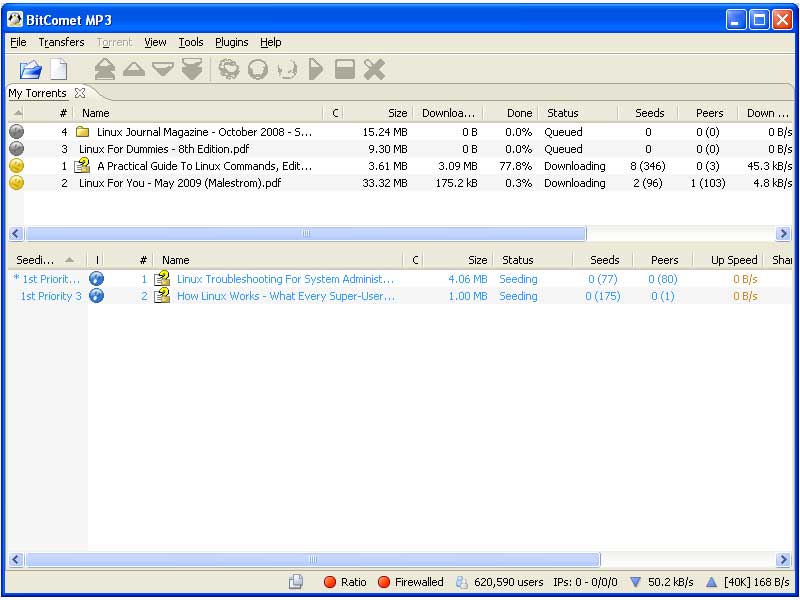The width and height of the screenshot is (800, 600).
Task: Click the stop square toolbar icon
Action: tap(345, 69)
